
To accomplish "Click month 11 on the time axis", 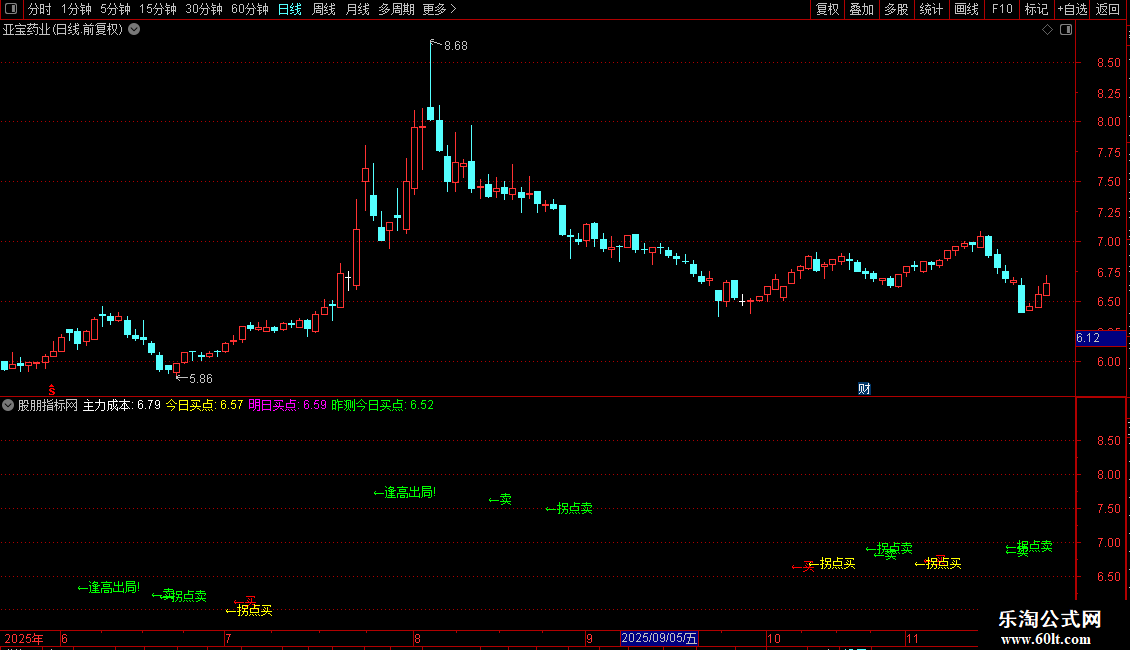I will point(912,638).
